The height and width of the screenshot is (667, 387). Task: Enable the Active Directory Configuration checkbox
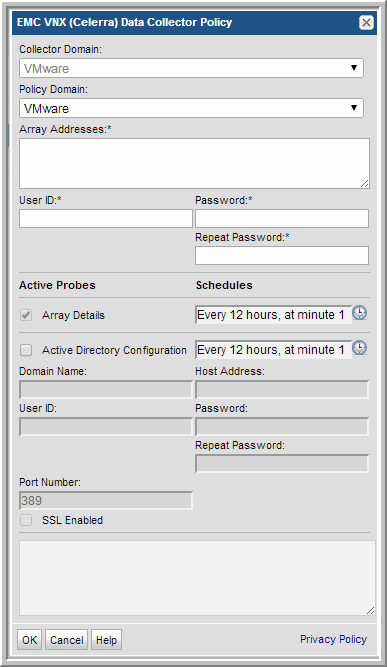pyautogui.click(x=26, y=350)
